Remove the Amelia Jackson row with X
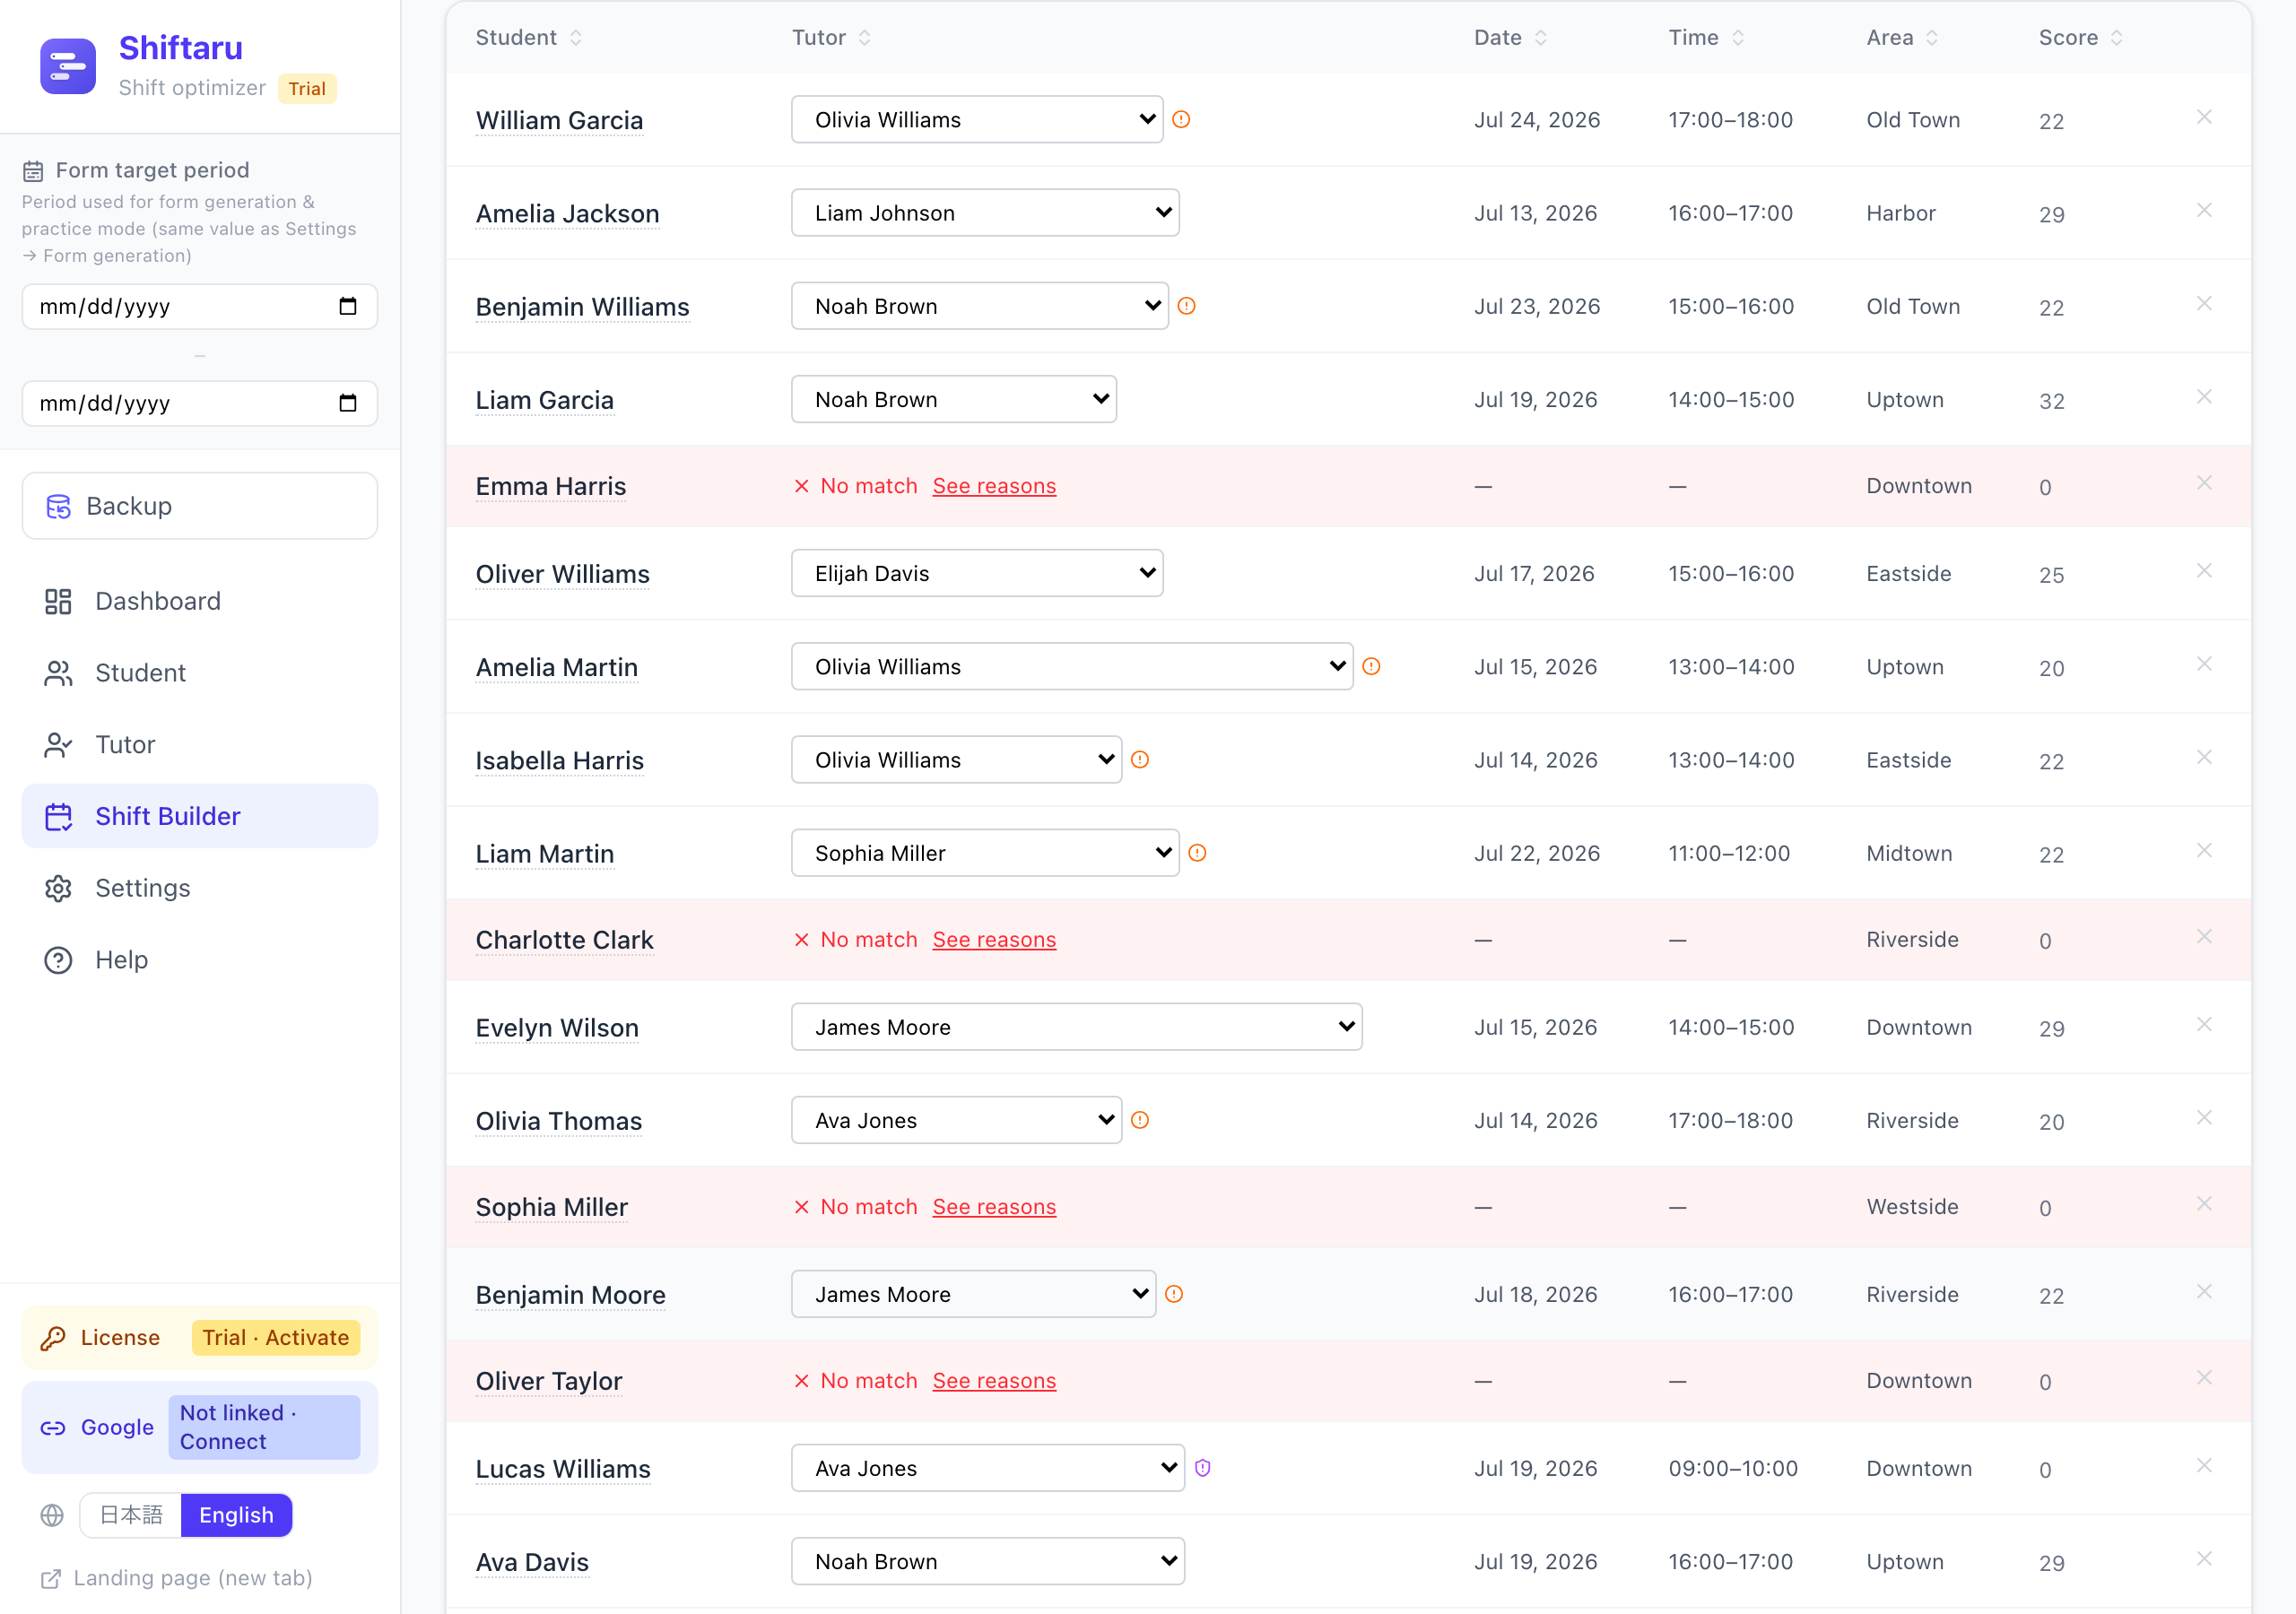 (2204, 210)
